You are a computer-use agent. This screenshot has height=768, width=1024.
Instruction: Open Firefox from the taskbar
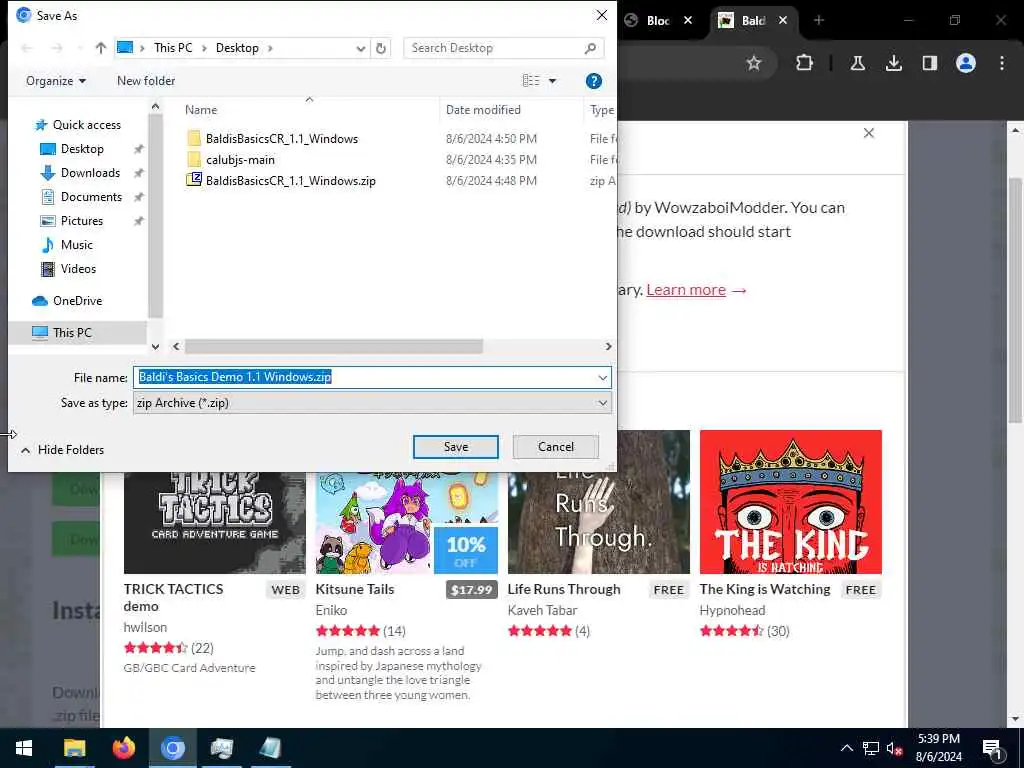coord(123,748)
